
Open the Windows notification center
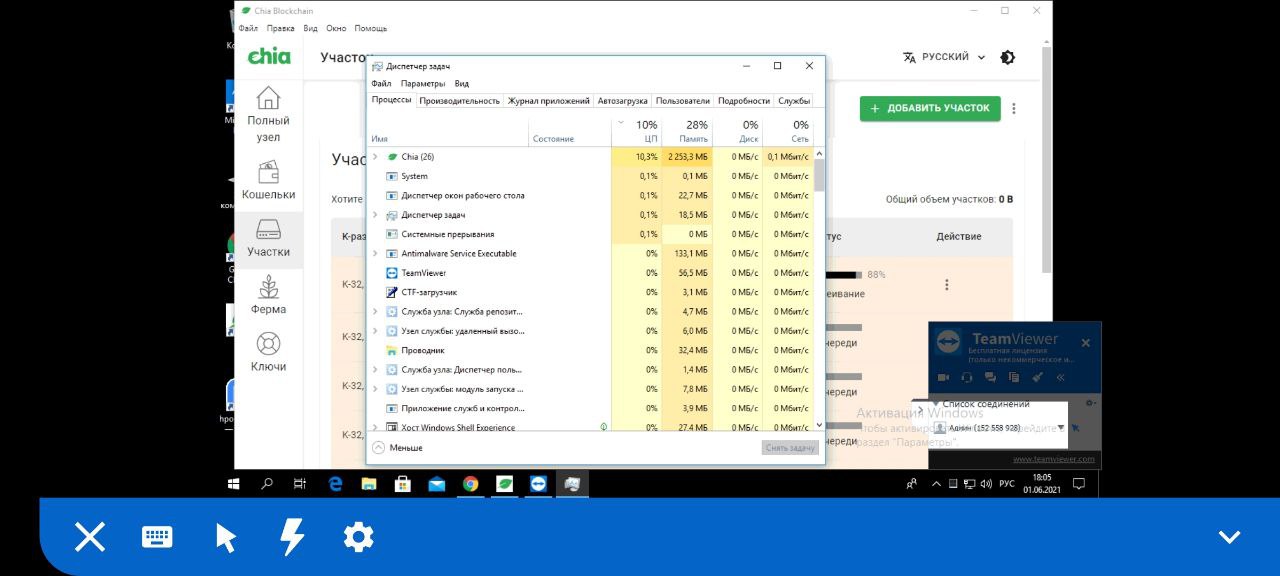tap(1079, 484)
